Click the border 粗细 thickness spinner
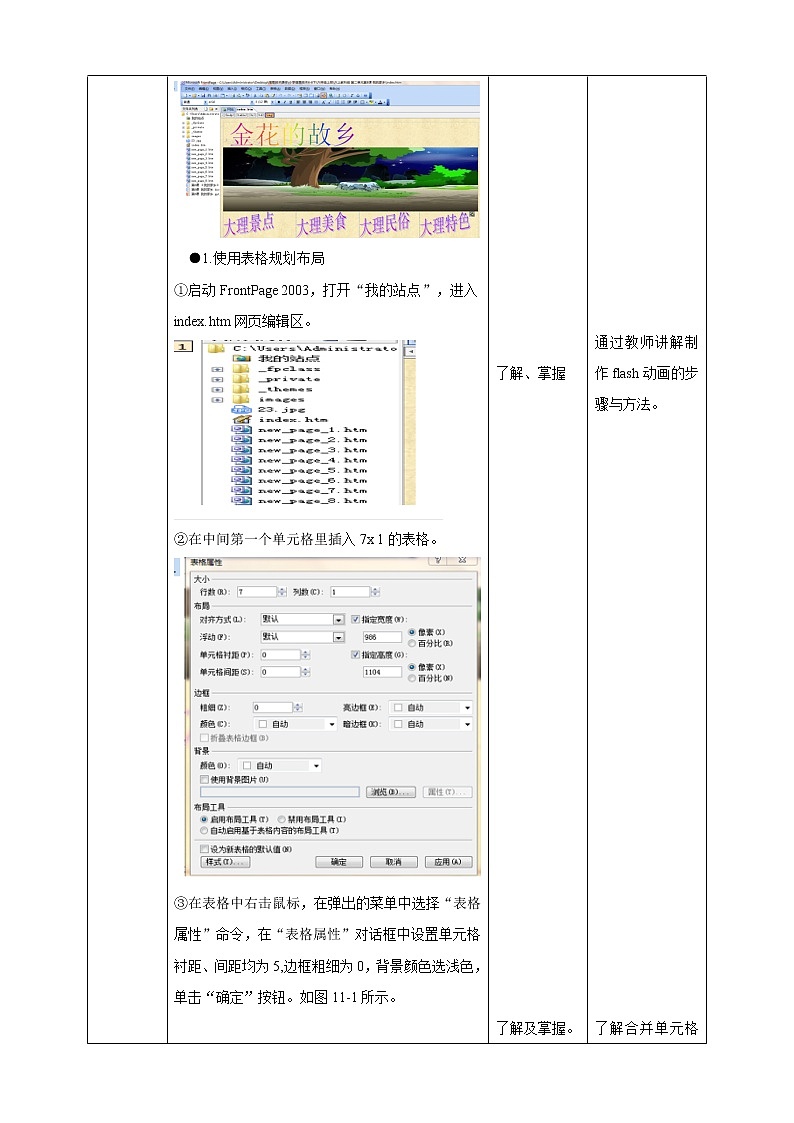This screenshot has width=794, height=1123. pyautogui.click(x=298, y=708)
